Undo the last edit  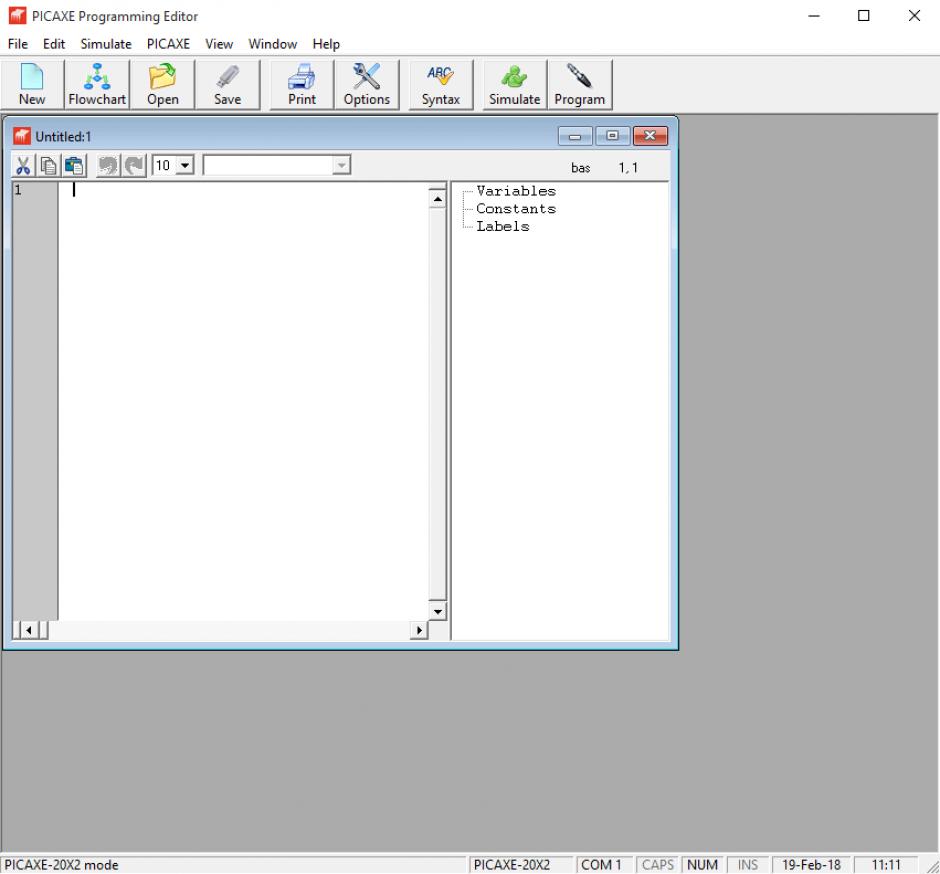coord(108,165)
